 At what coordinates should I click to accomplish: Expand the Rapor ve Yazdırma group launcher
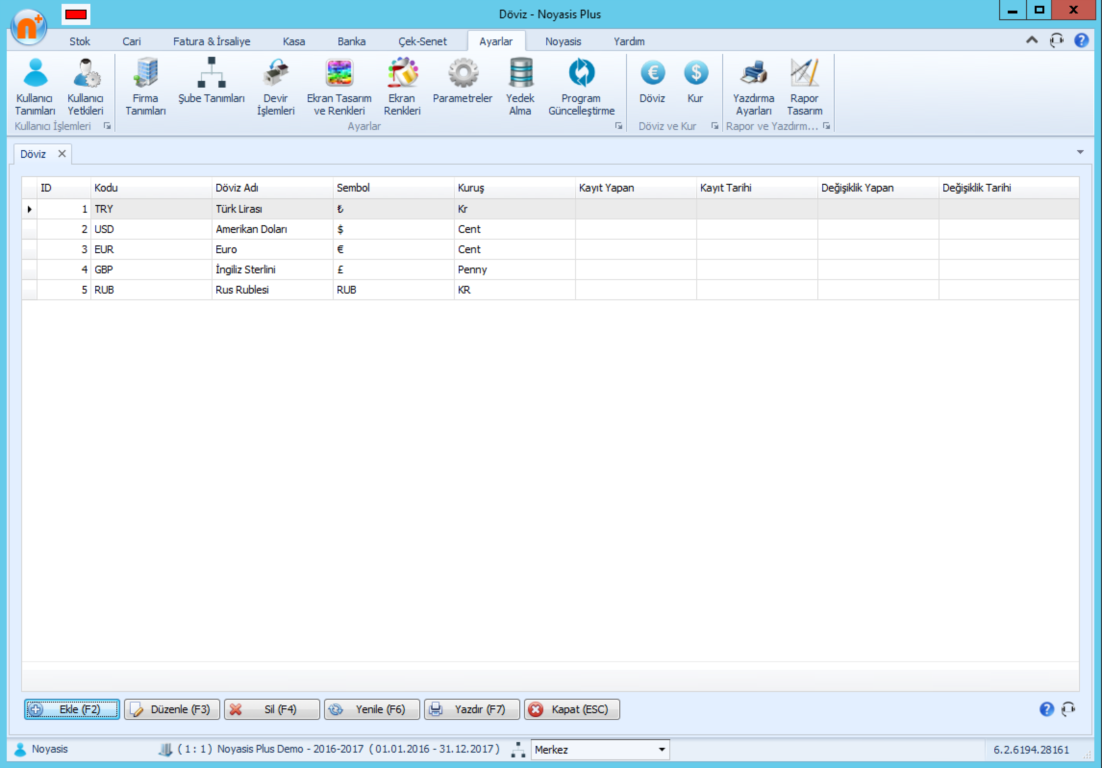(826, 126)
